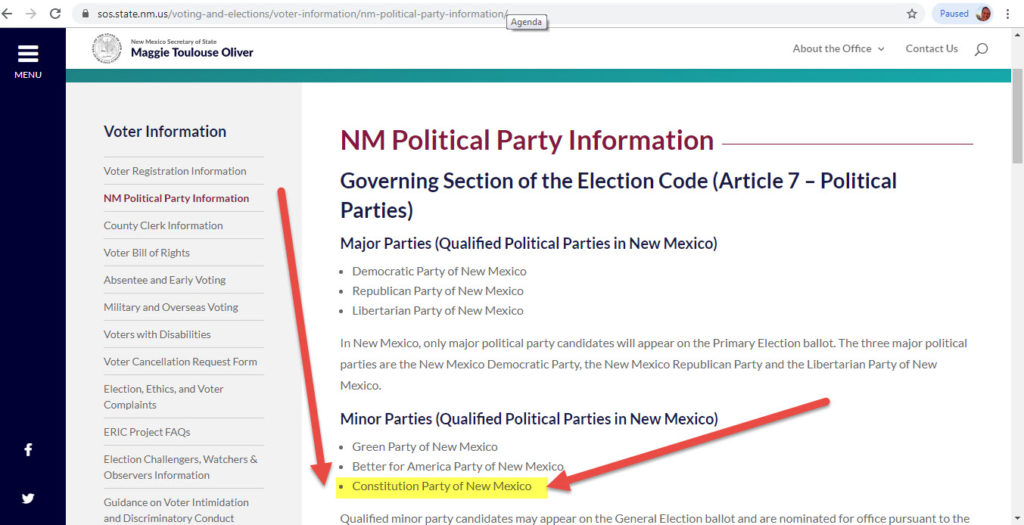Image resolution: width=1024 pixels, height=525 pixels.
Task: Open the Chrome three-dot menu
Action: (x=1008, y=14)
